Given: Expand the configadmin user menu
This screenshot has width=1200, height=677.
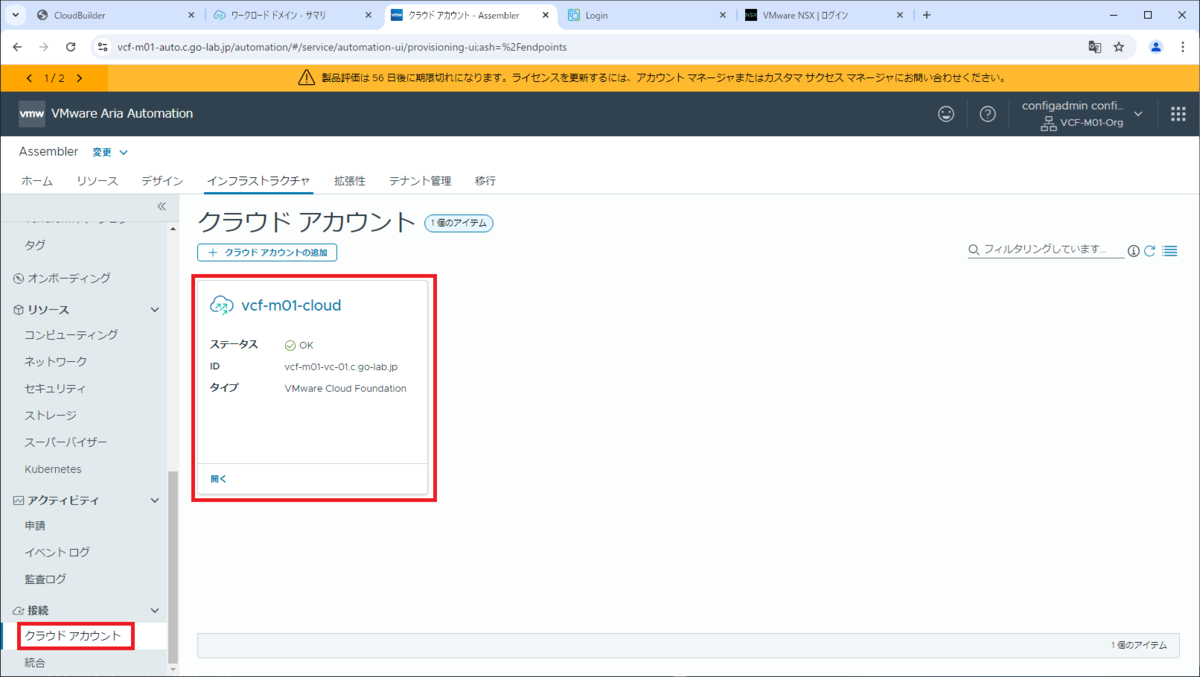Looking at the screenshot, I should (x=1138, y=114).
